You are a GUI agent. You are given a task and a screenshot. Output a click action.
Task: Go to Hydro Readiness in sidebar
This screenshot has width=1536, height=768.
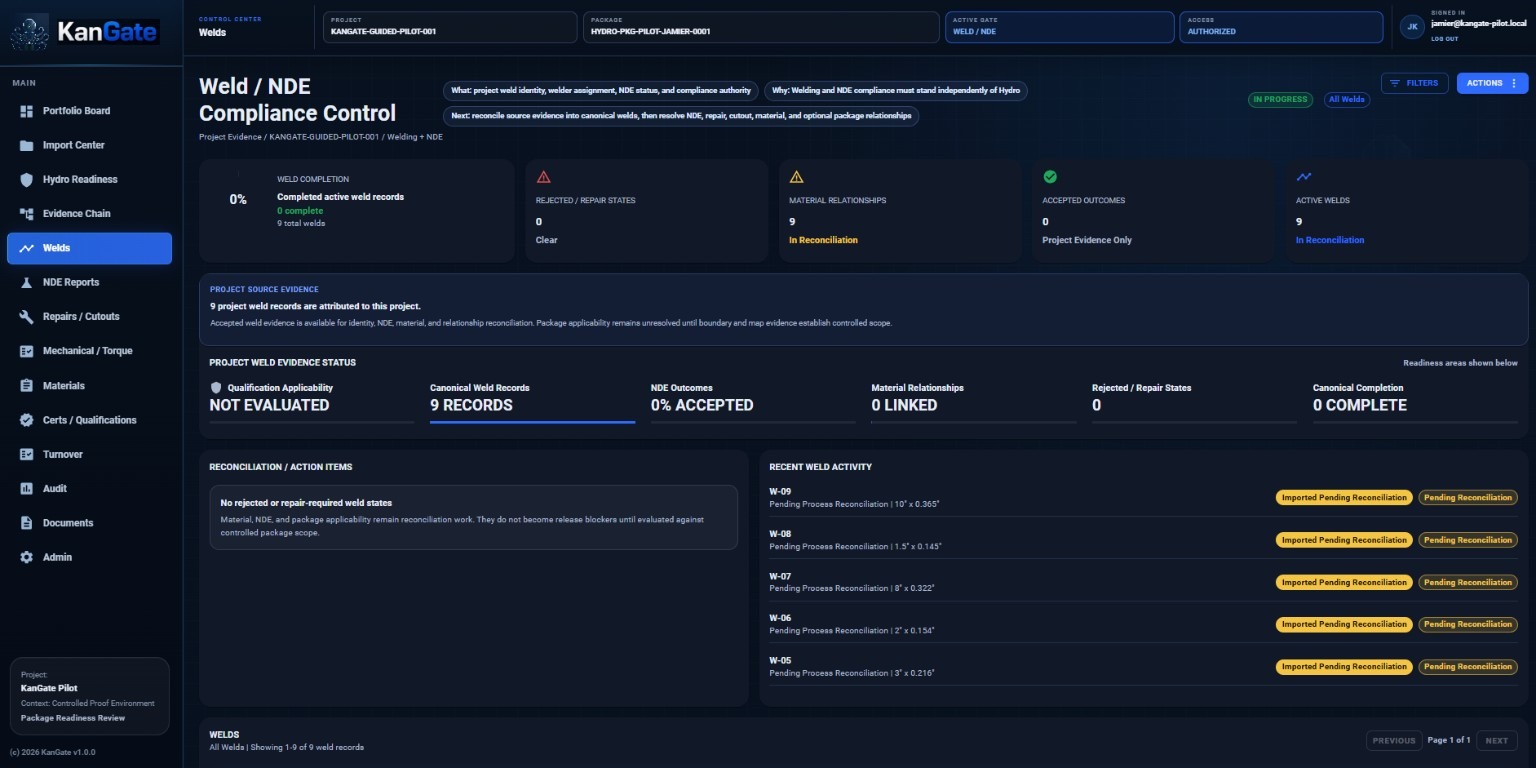coord(90,180)
